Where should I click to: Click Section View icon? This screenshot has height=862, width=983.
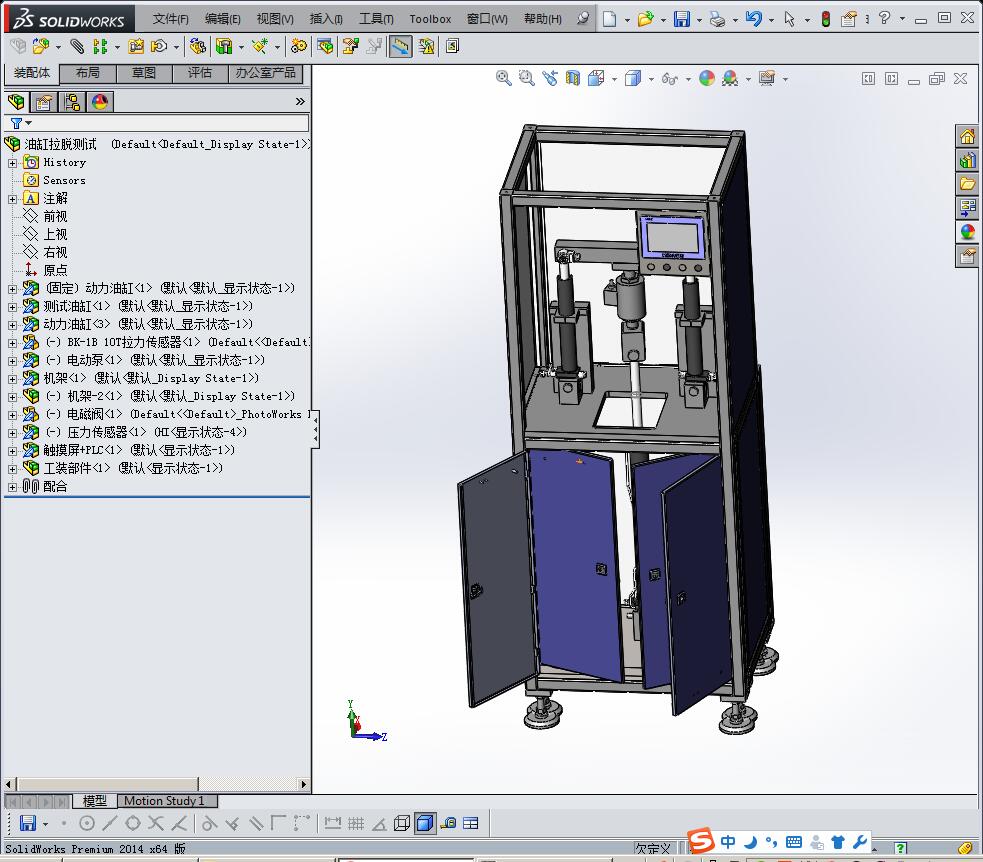573,78
